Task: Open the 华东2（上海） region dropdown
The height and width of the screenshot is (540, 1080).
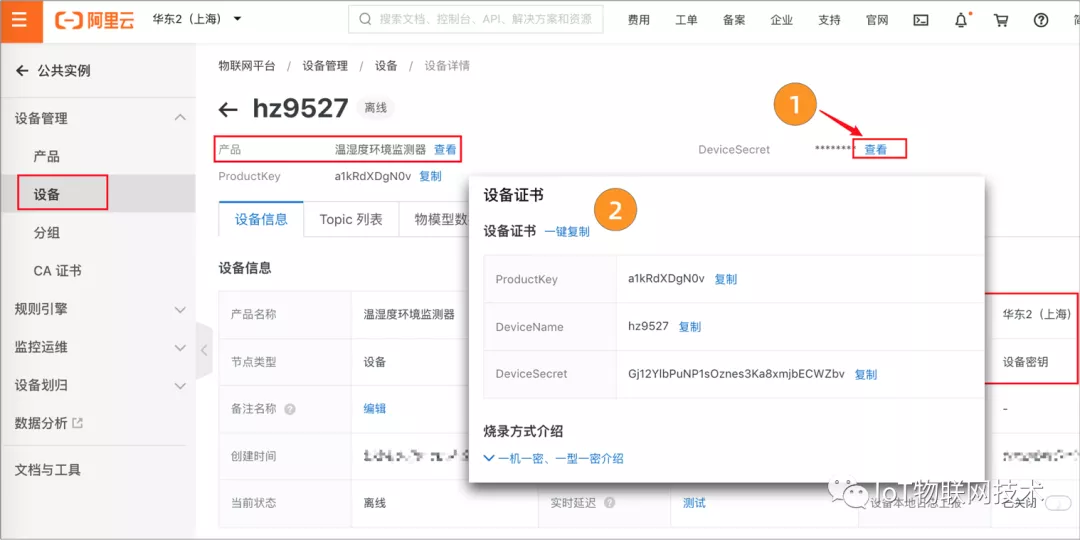Action: pos(197,19)
